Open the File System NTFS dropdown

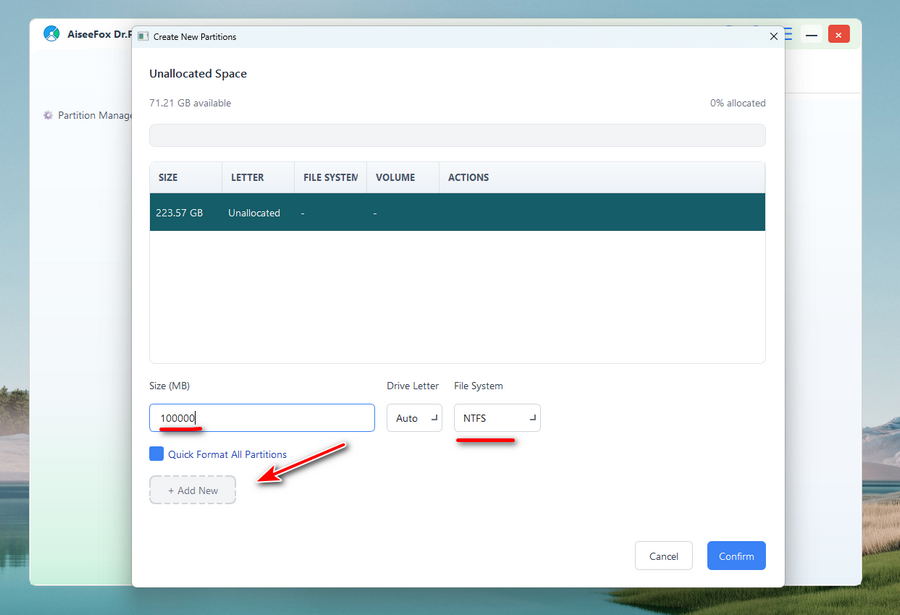(497, 418)
